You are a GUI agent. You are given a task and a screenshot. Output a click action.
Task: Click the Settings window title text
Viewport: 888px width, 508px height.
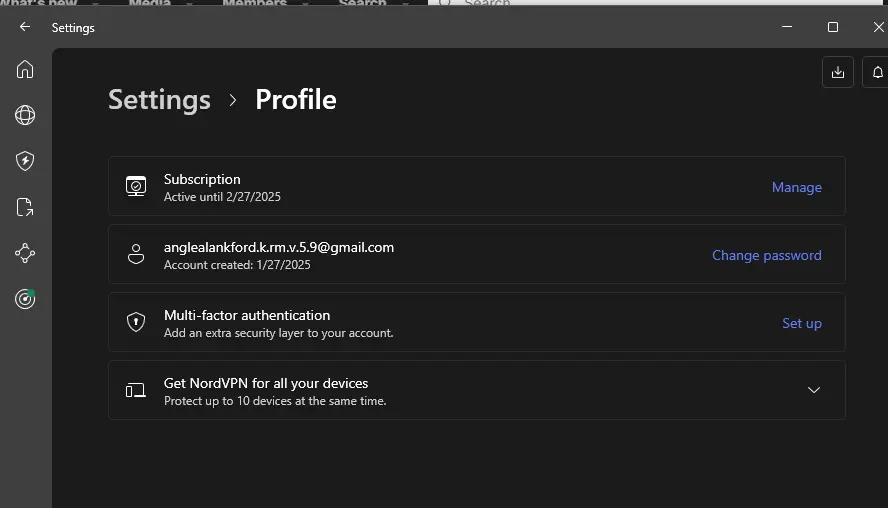click(73, 28)
